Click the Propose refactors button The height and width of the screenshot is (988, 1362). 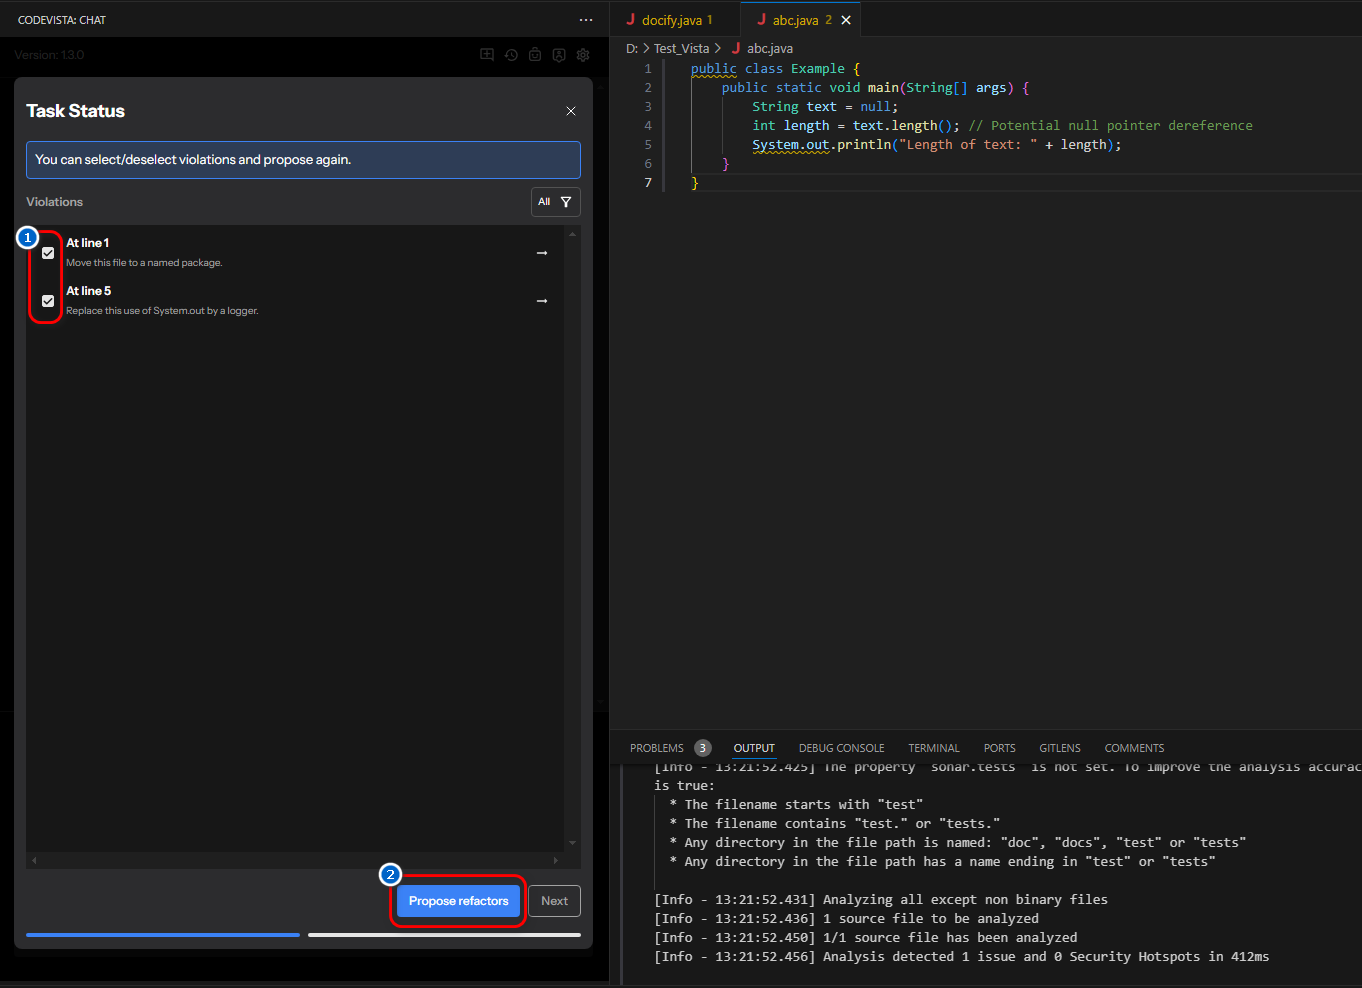tap(459, 901)
